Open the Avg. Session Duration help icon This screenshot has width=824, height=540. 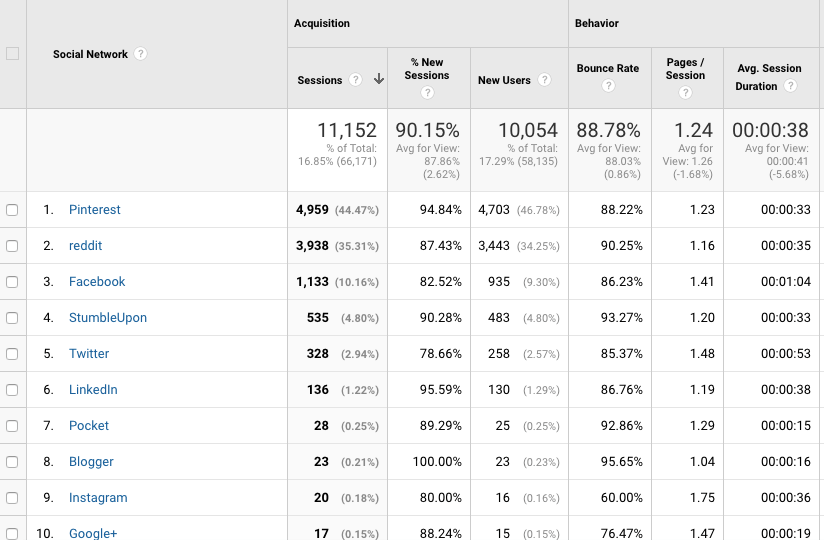point(790,86)
